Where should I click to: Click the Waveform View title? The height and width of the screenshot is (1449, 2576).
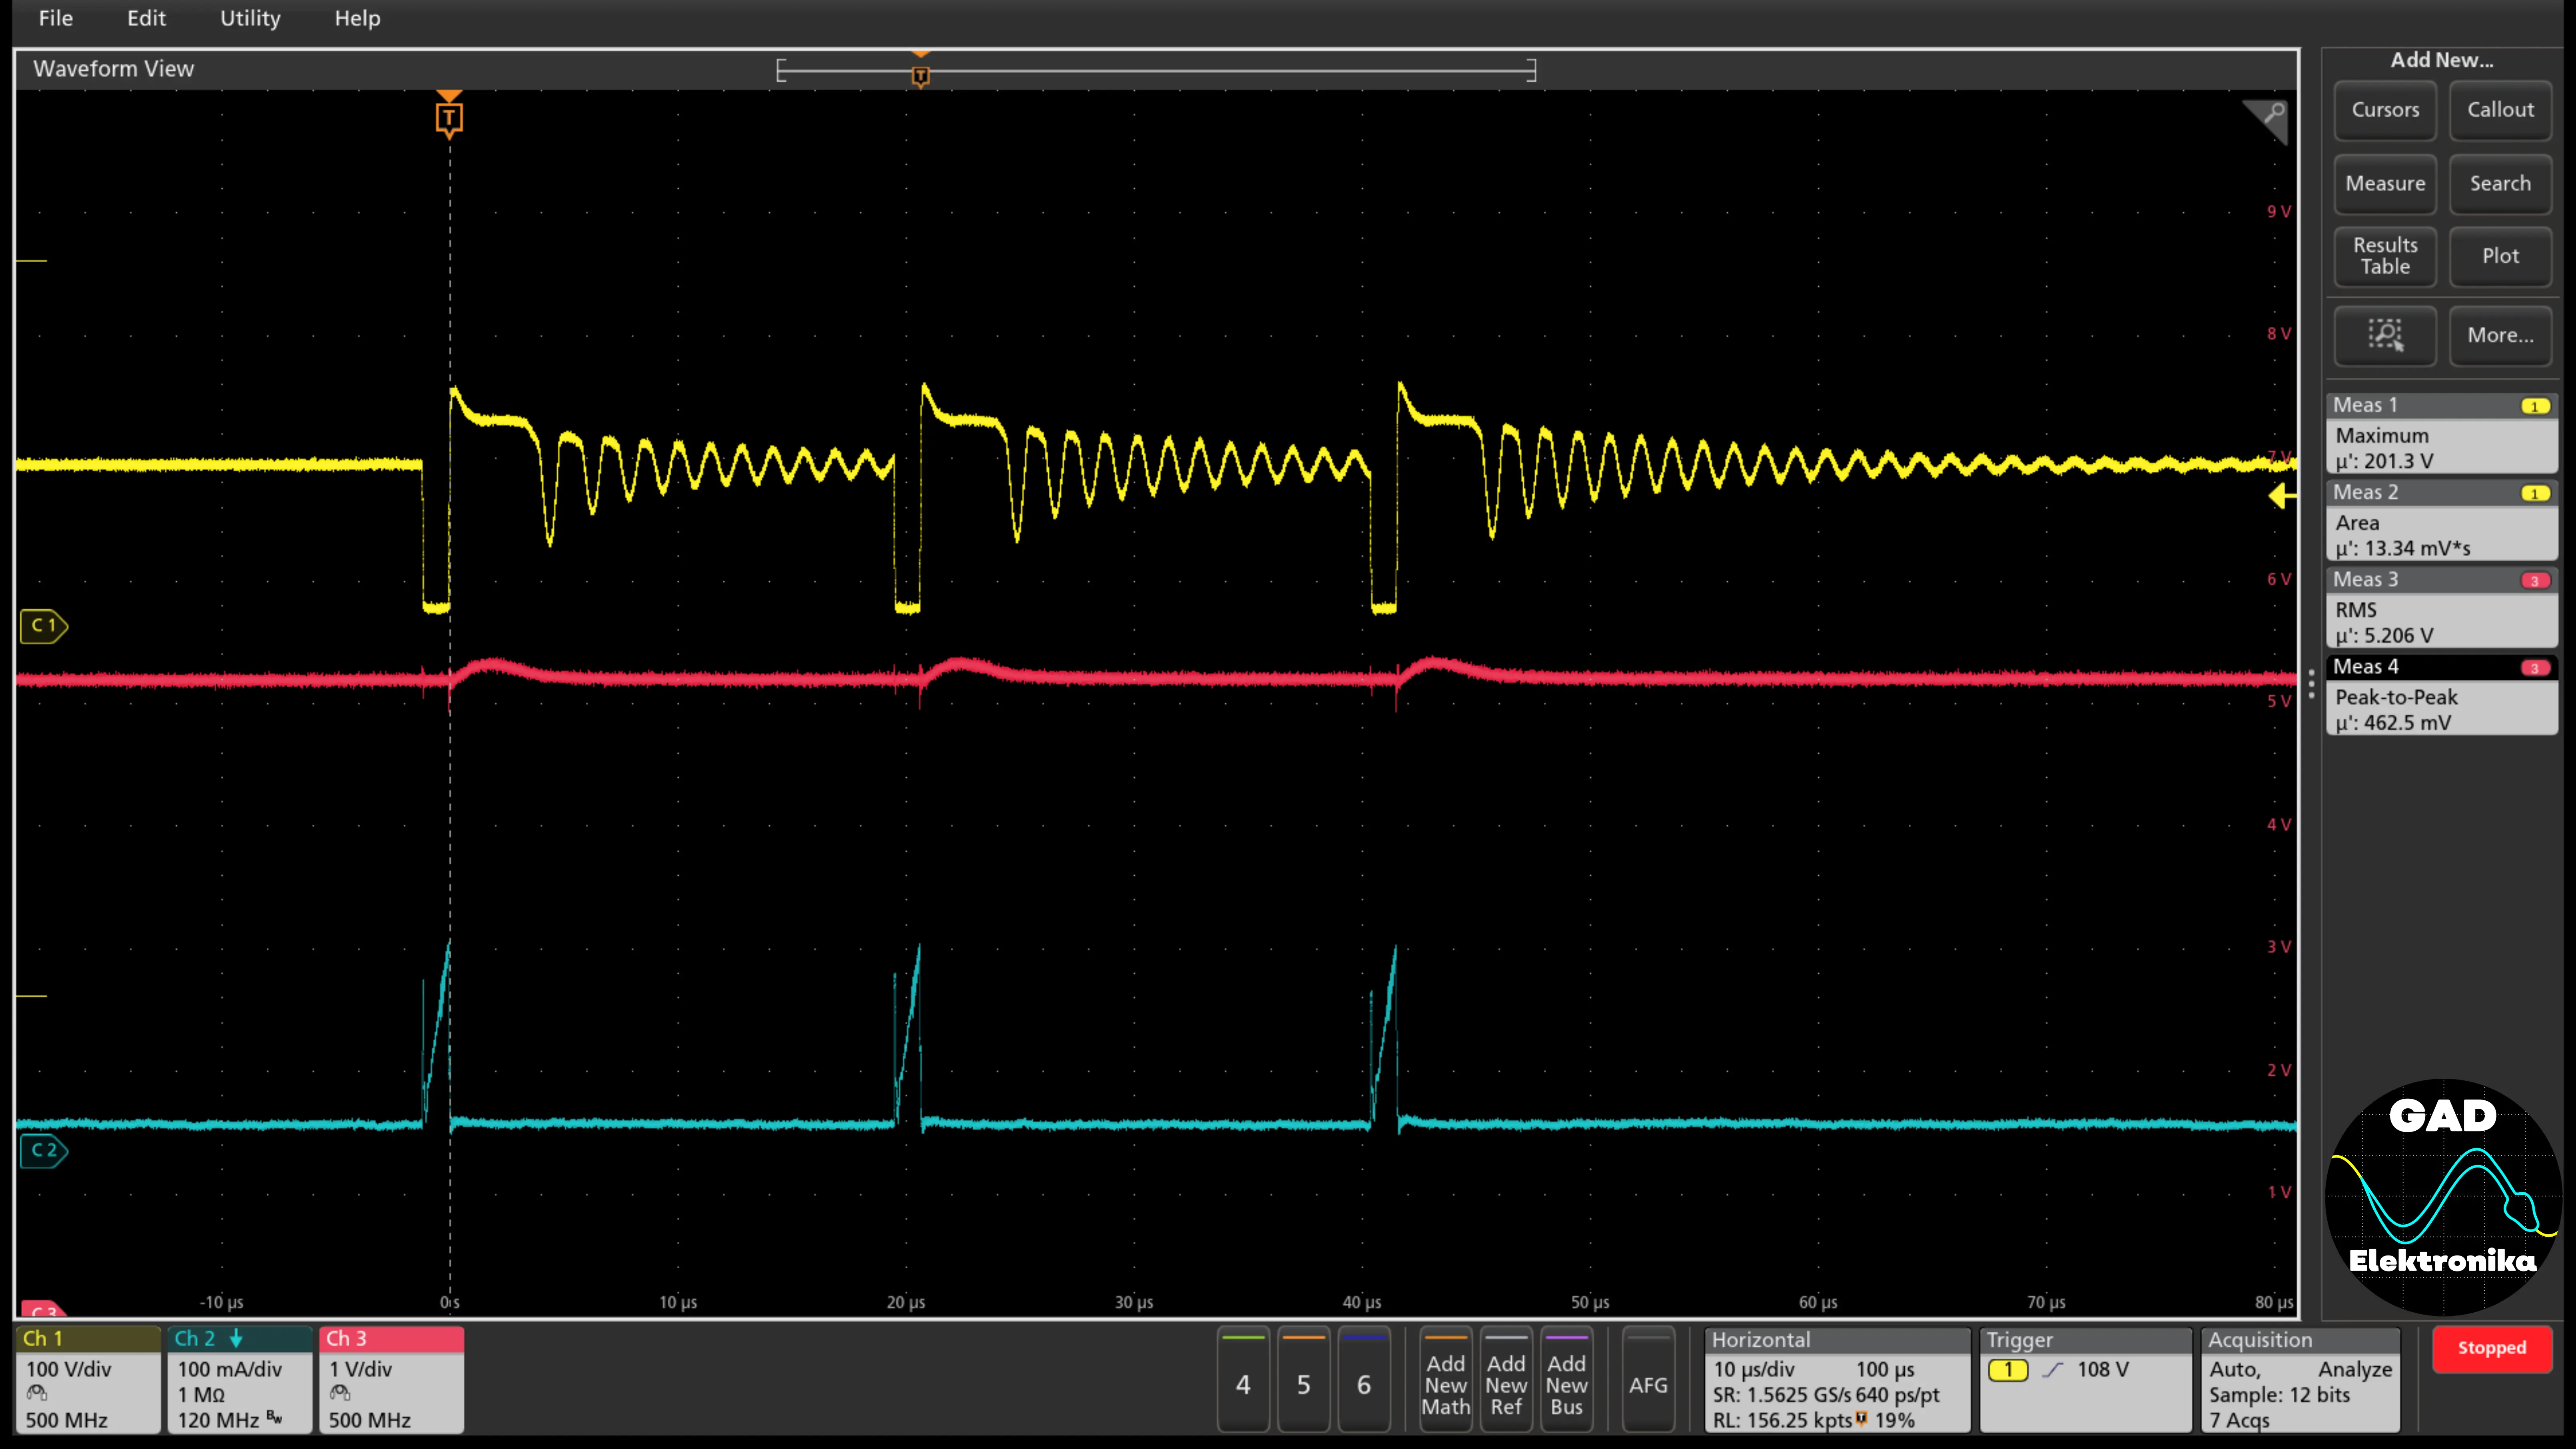coord(113,69)
